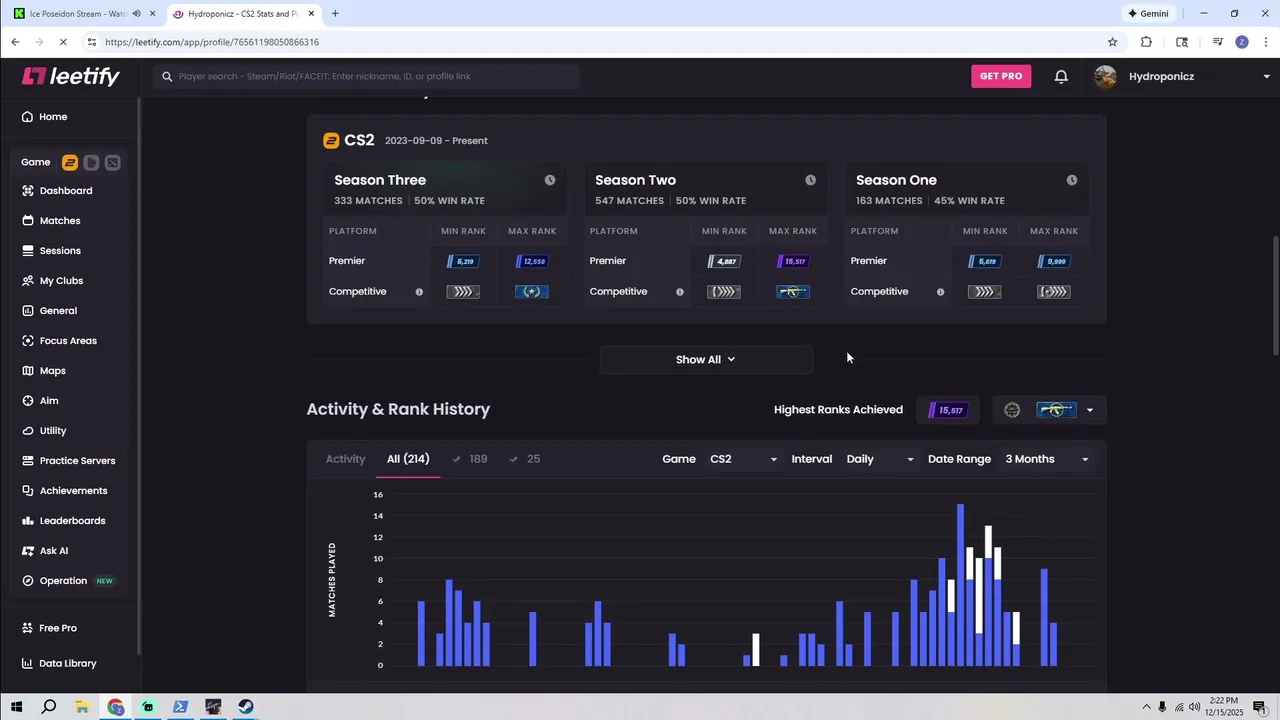
Task: Open Data Library in the sidebar
Action: [67, 663]
